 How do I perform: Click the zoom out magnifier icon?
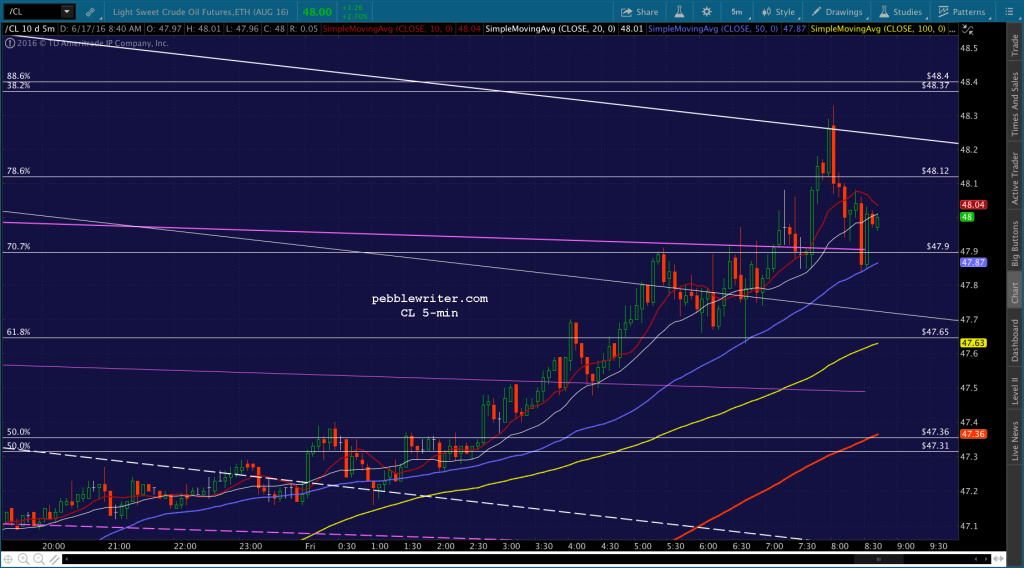[39, 559]
